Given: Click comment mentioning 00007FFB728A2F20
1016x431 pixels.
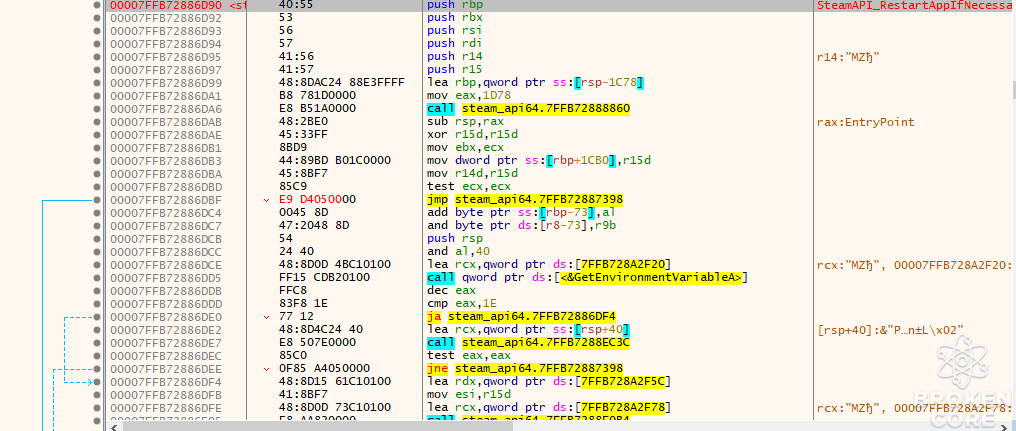Looking at the screenshot, I should [916, 264].
